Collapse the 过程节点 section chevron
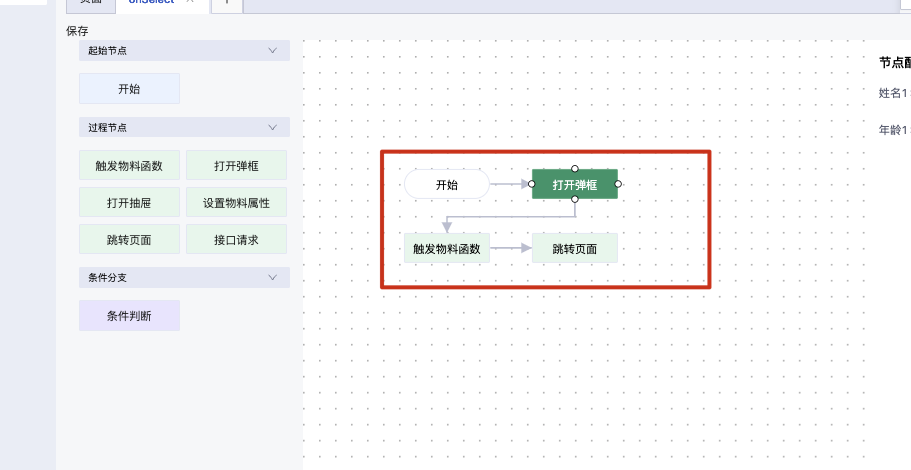The height and width of the screenshot is (470, 911). click(272, 127)
